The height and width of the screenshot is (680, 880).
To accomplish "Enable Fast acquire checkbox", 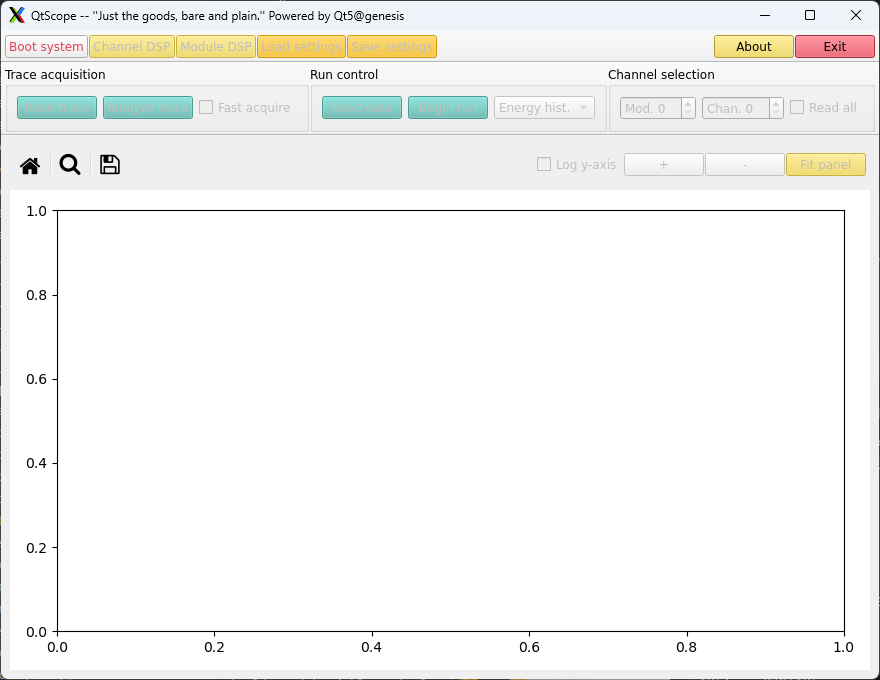I will tap(206, 107).
